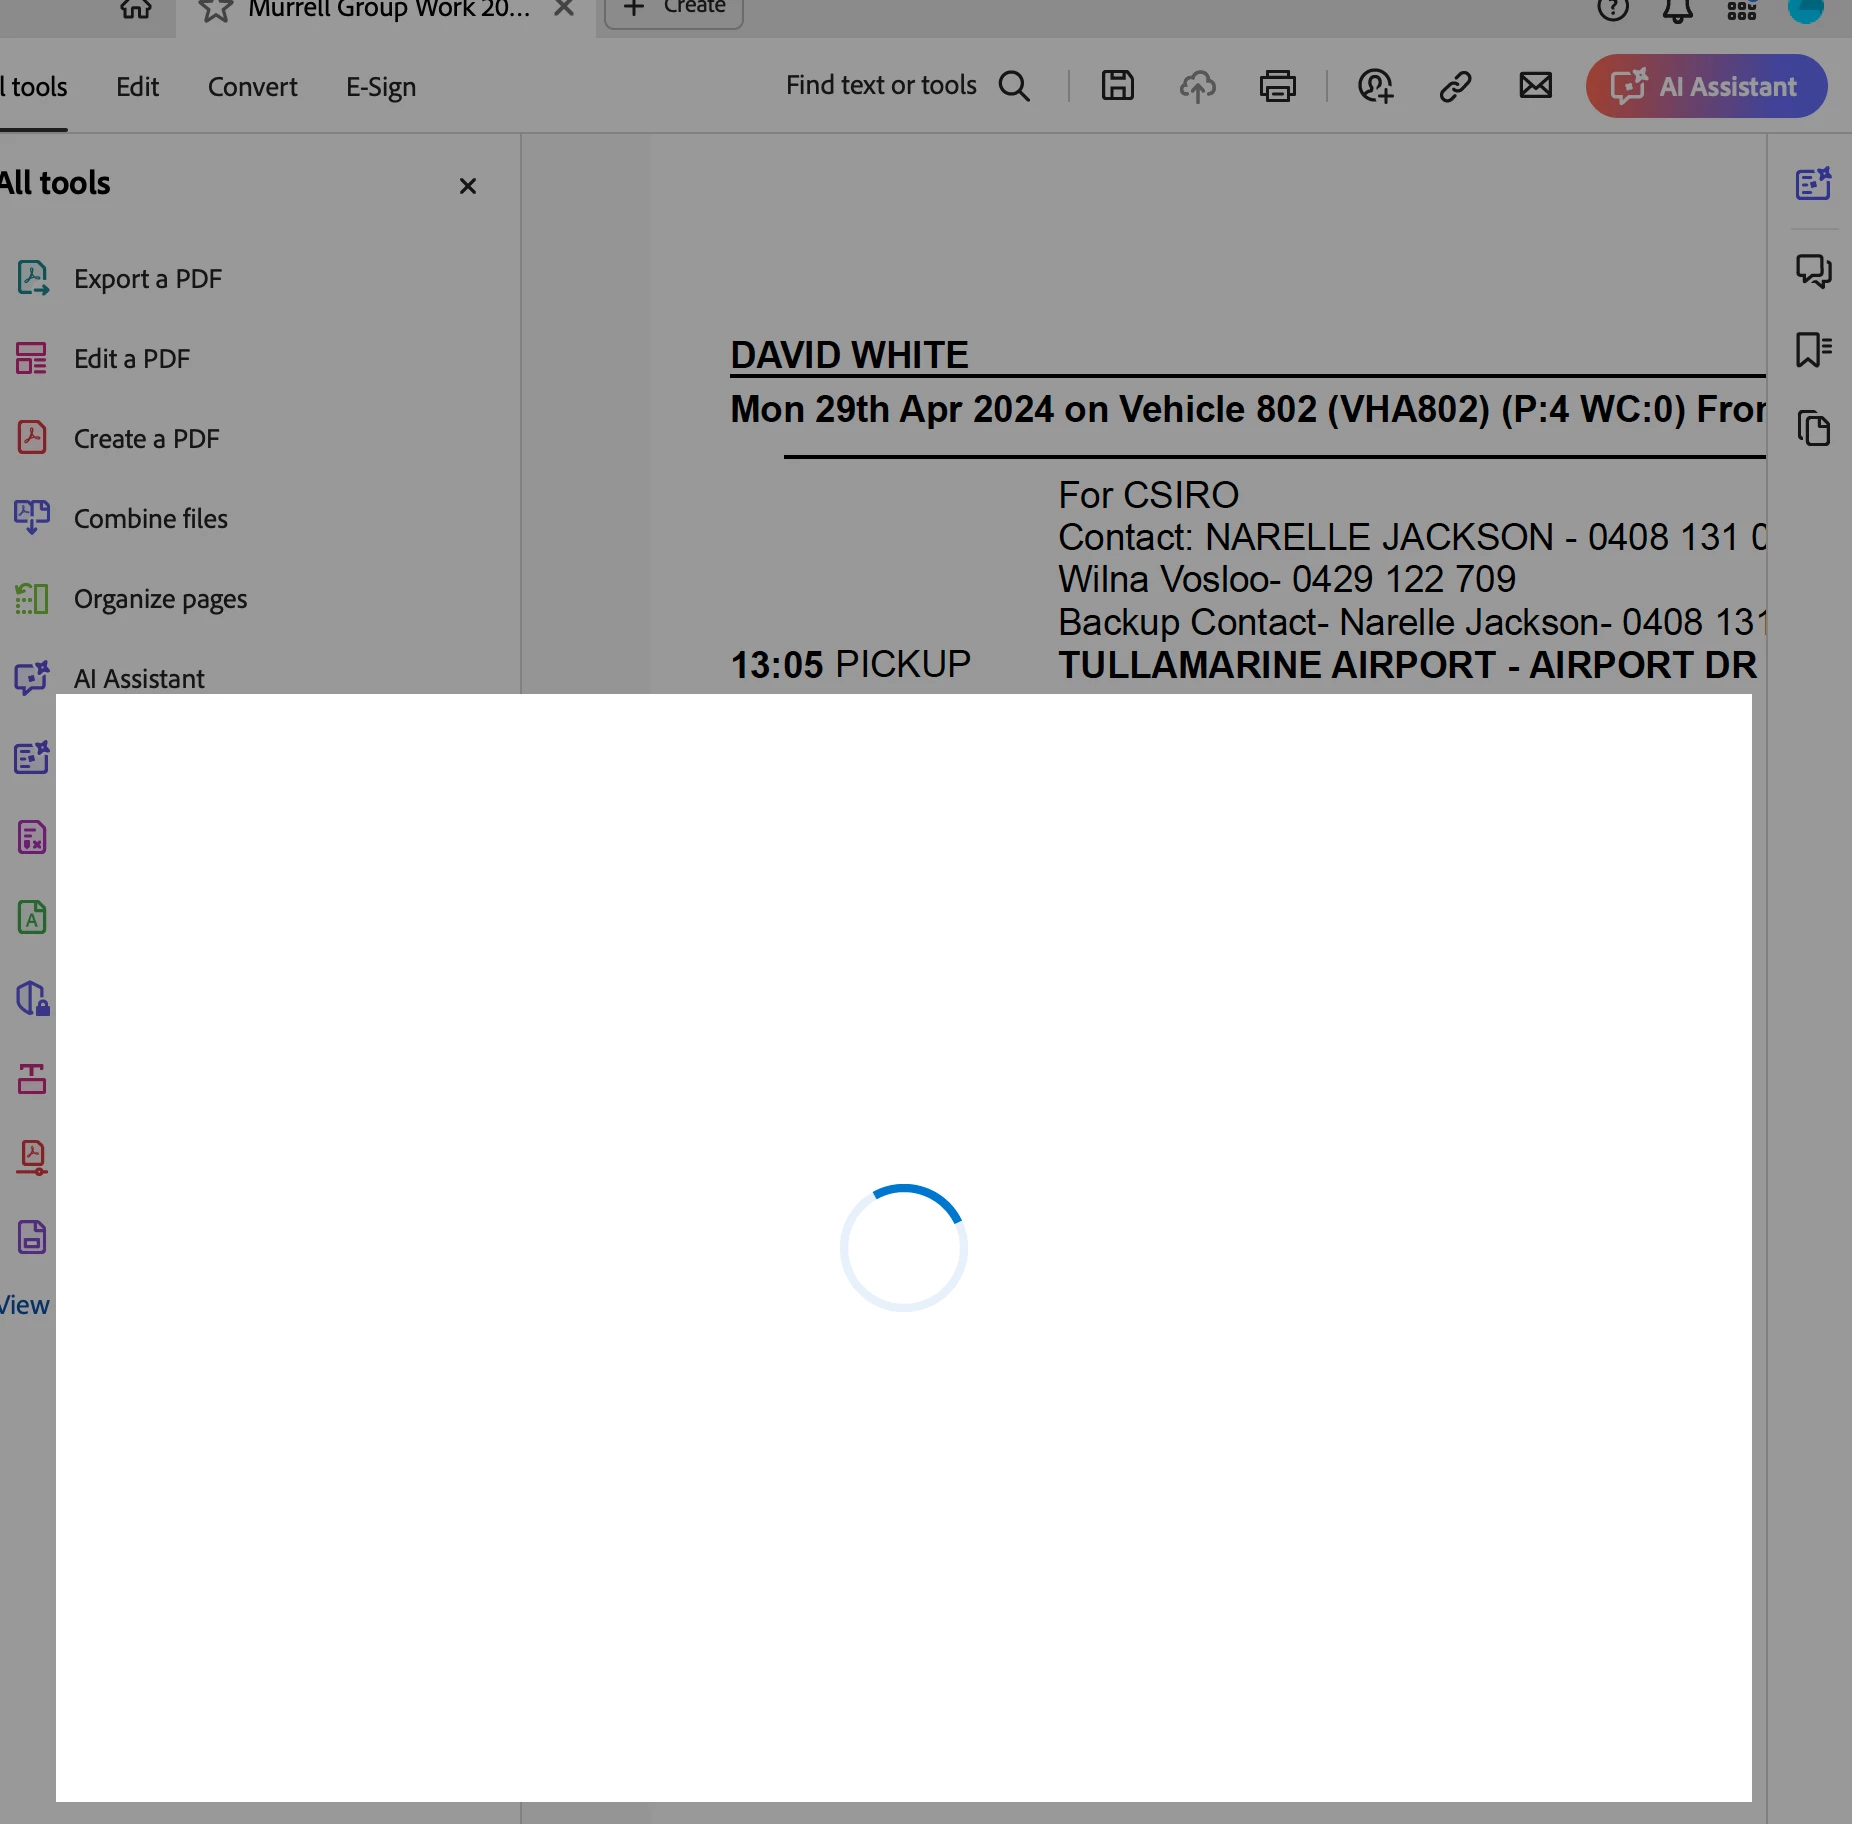Copy a share link using the link icon

click(x=1455, y=86)
